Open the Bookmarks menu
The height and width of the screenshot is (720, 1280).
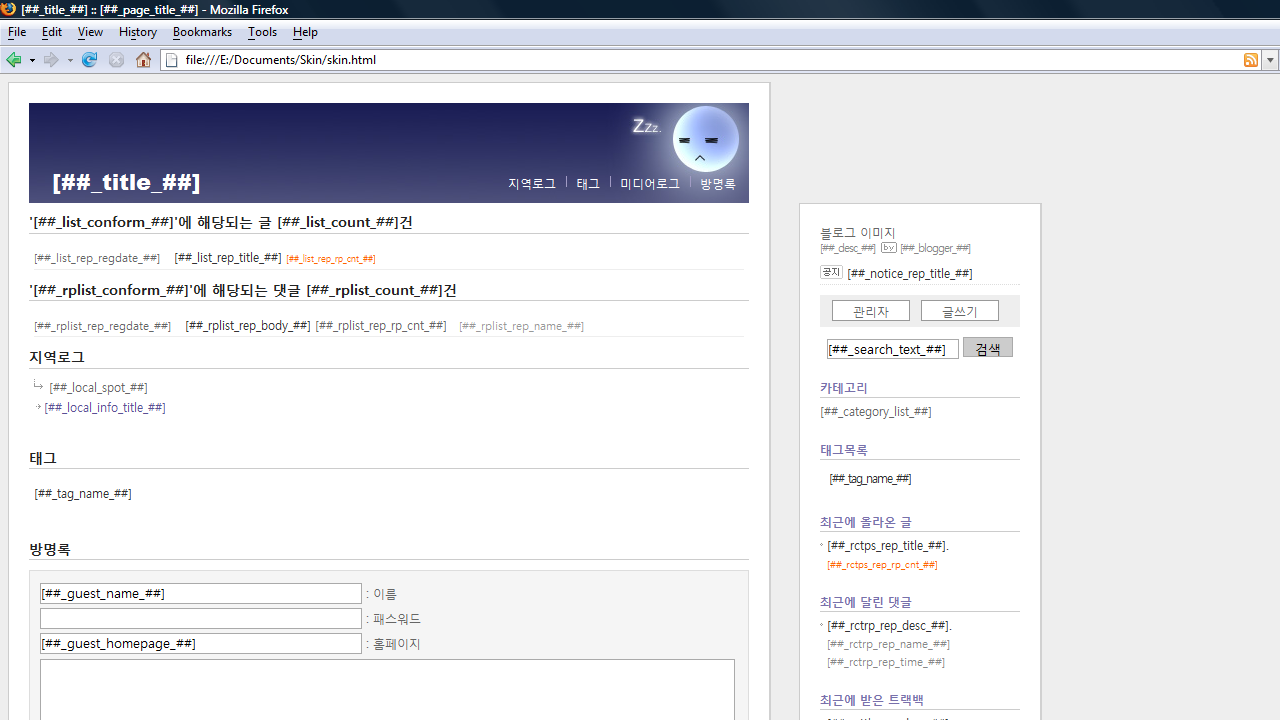click(202, 32)
